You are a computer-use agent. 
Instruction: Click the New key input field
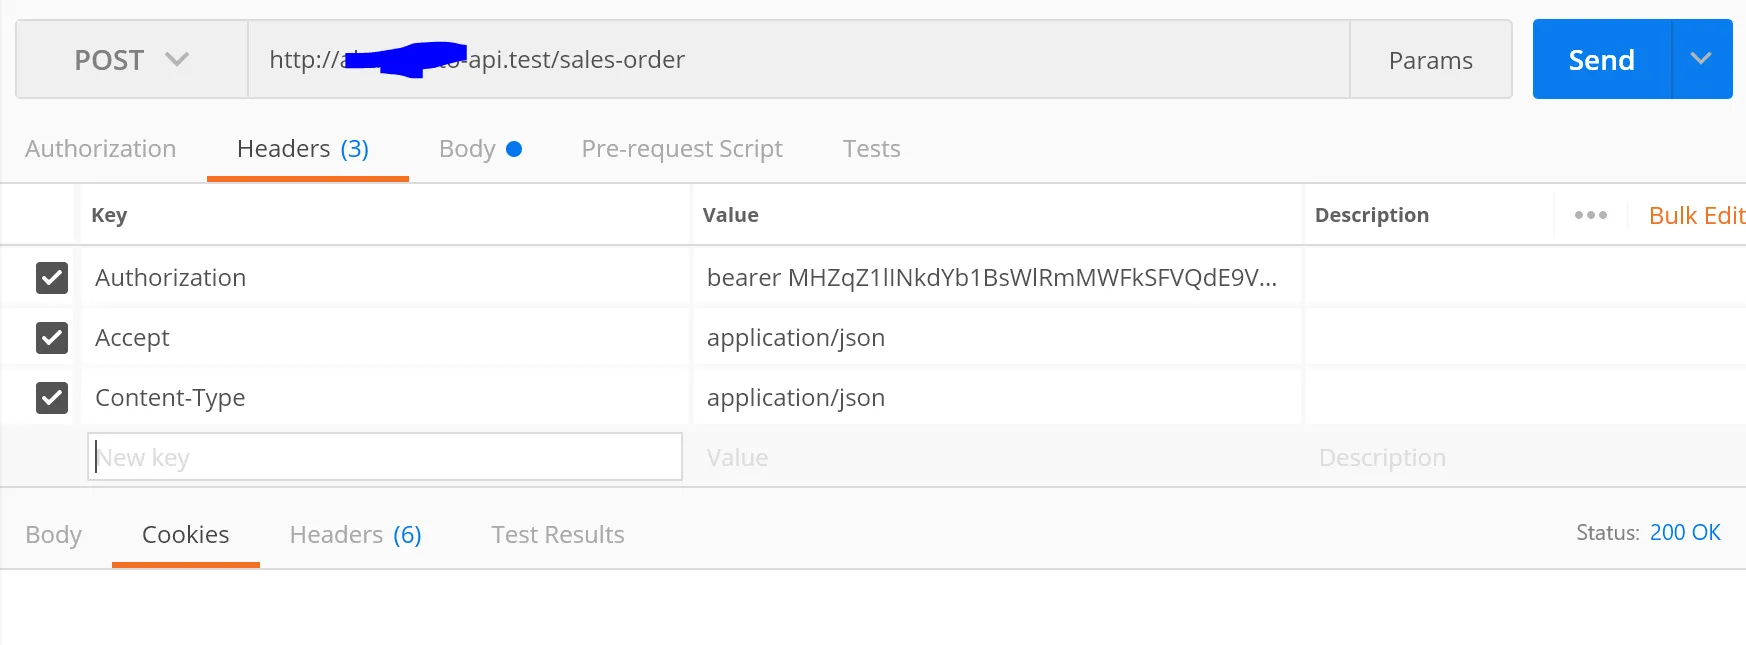point(385,457)
